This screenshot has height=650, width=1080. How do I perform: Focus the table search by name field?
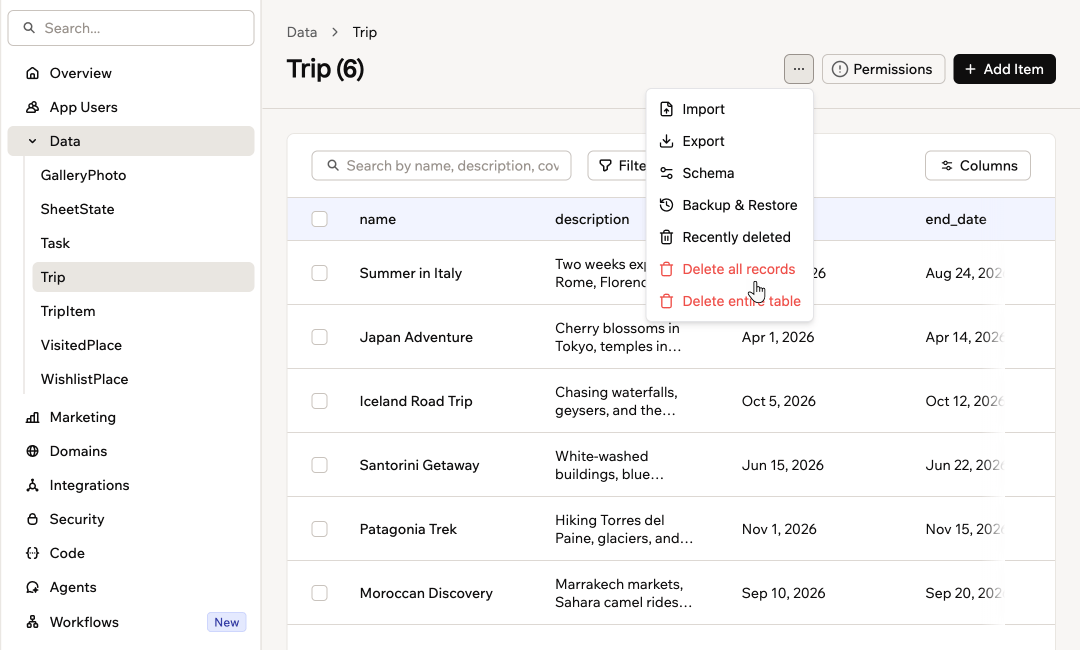tap(442, 166)
